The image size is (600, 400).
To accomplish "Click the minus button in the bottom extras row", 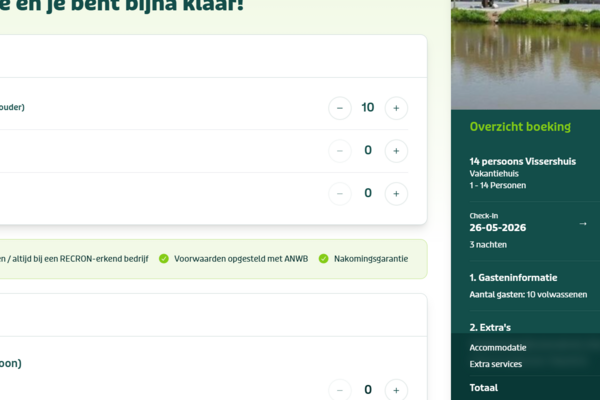I will coord(340,390).
